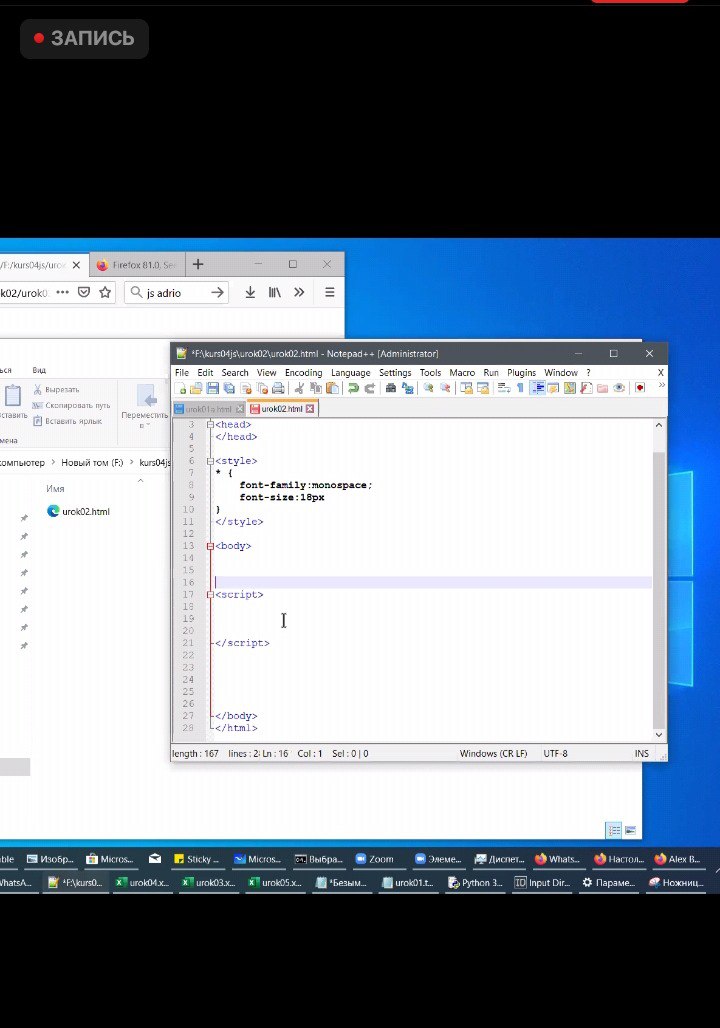
Task: Click the Notepad++ vertical scrollbar down arrow
Action: pyautogui.click(x=659, y=735)
